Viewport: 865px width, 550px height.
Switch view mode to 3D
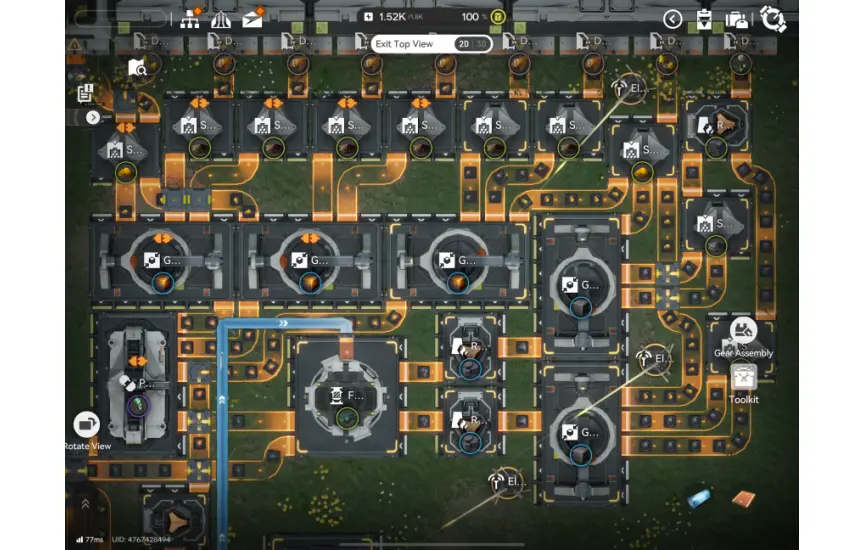479,44
